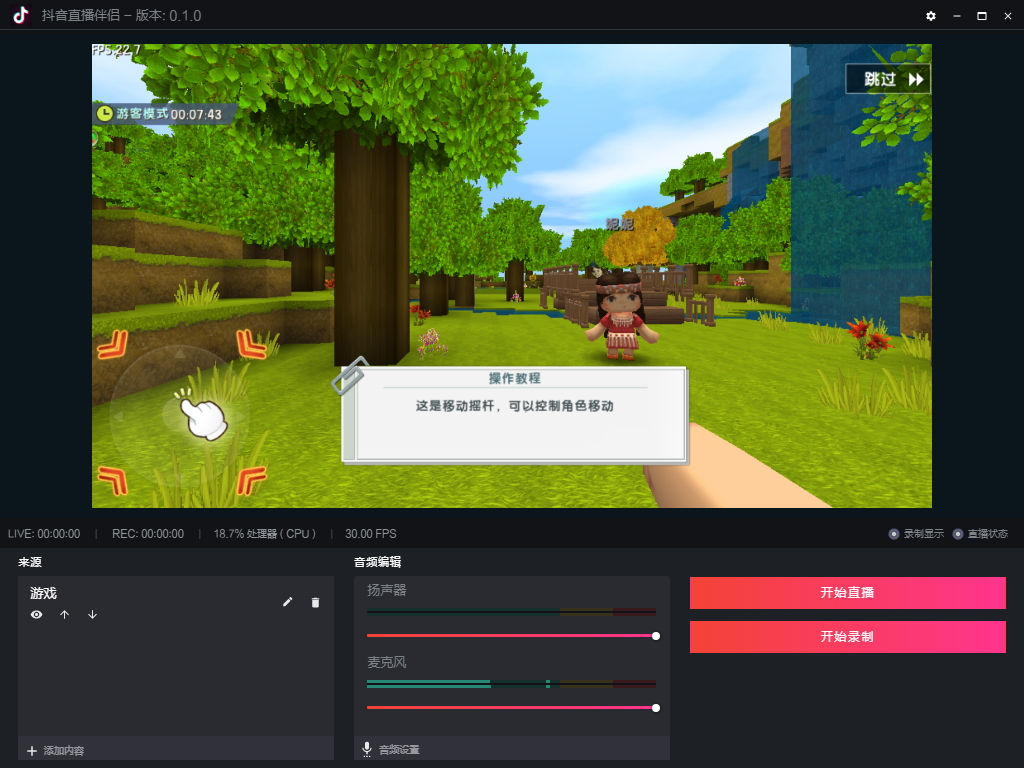Click 添加内容 to add a source
1024x768 pixels.
pos(56,750)
